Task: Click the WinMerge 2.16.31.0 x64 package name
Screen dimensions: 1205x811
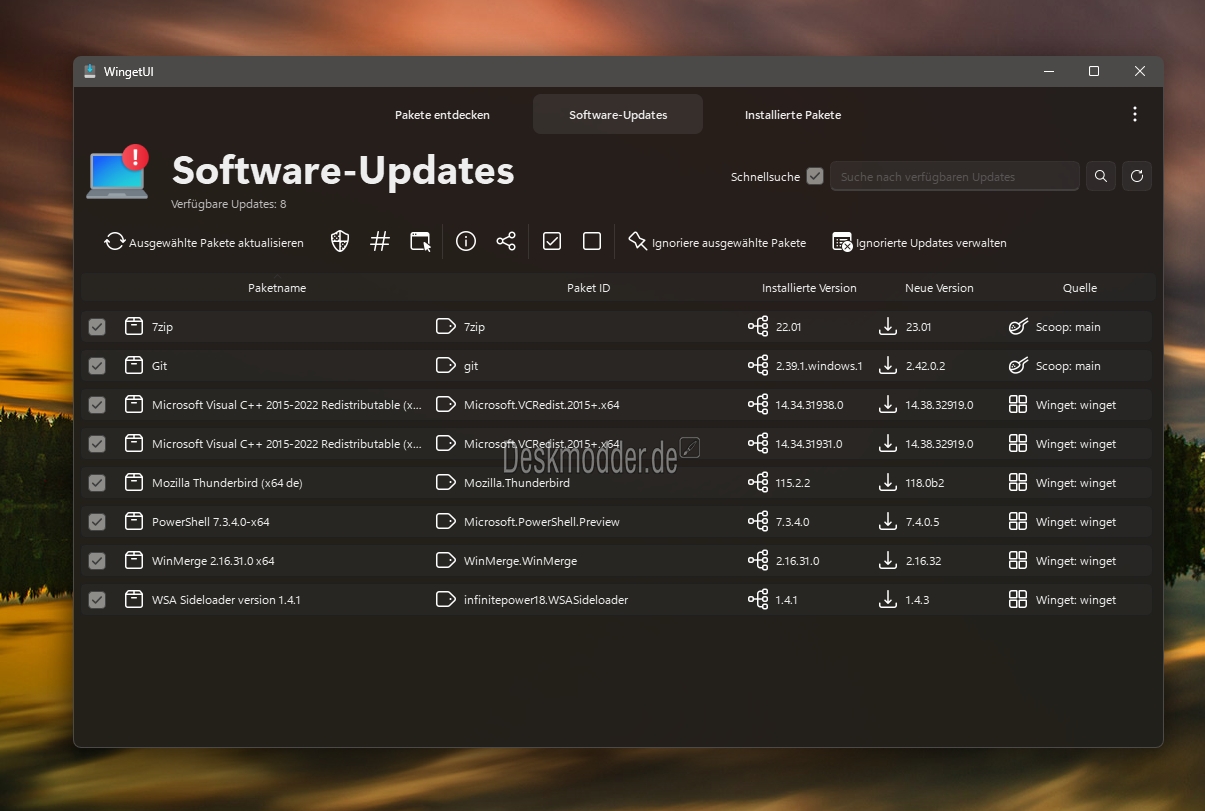Action: pos(213,561)
